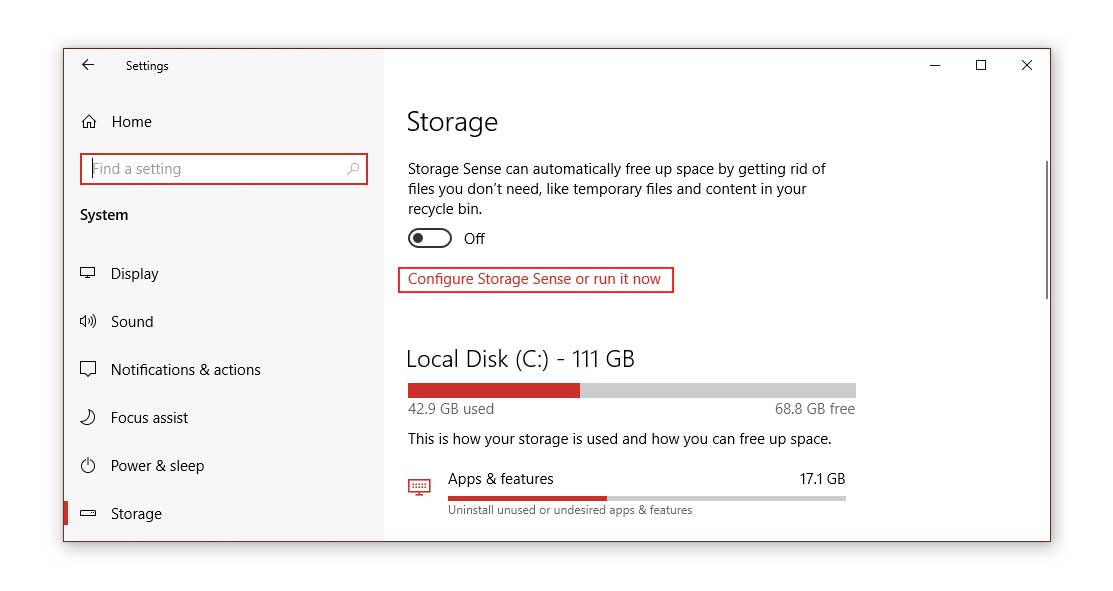Click the Home house icon

[89, 122]
